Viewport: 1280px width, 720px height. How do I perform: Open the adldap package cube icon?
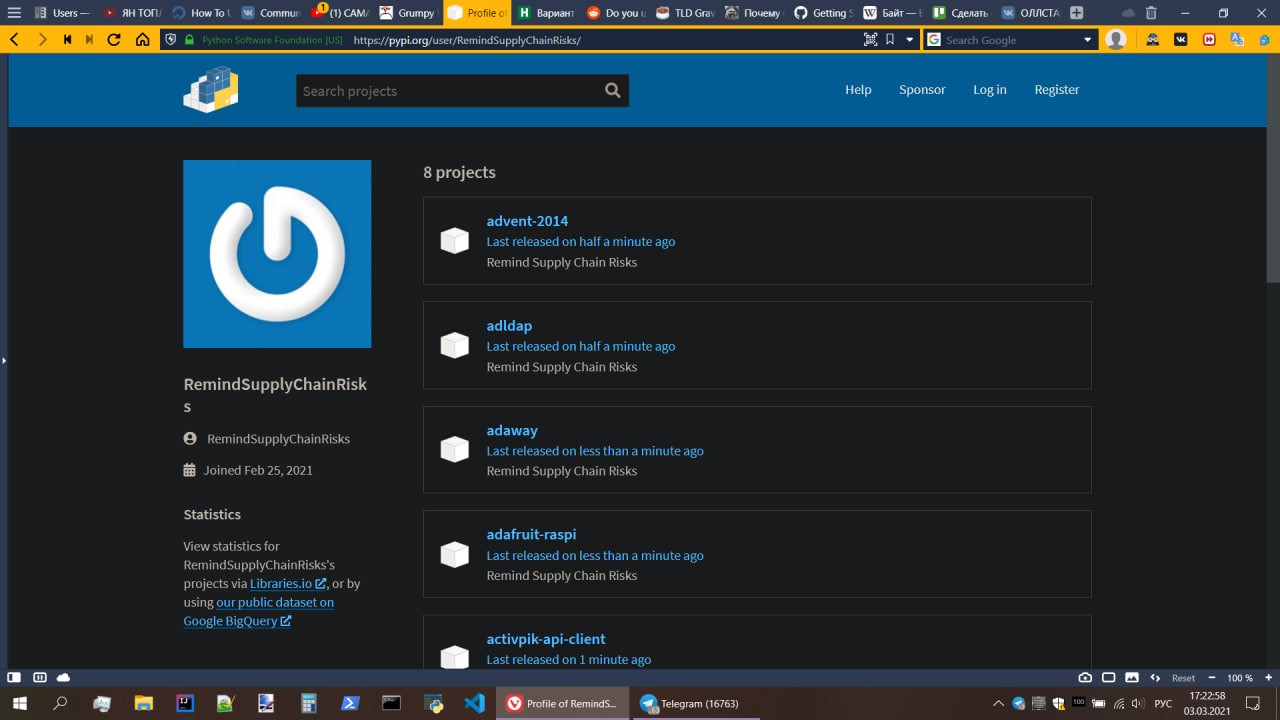pos(455,345)
